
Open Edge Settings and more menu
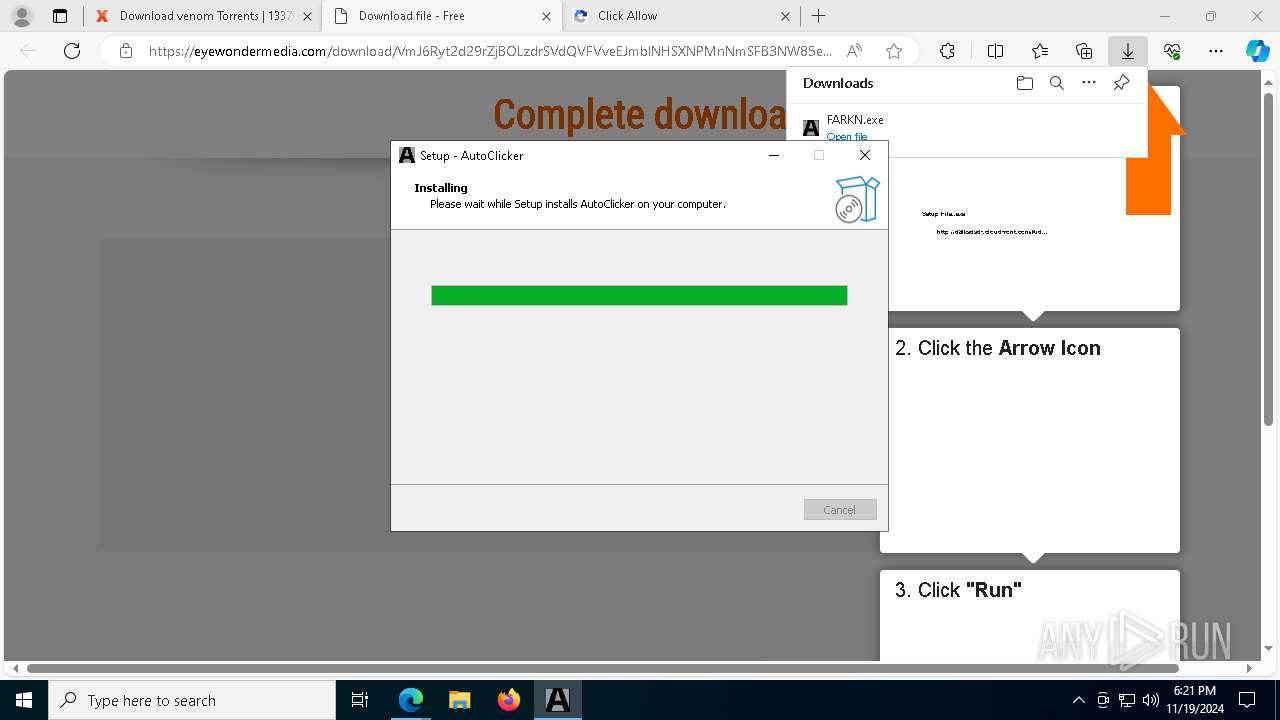tap(1216, 51)
